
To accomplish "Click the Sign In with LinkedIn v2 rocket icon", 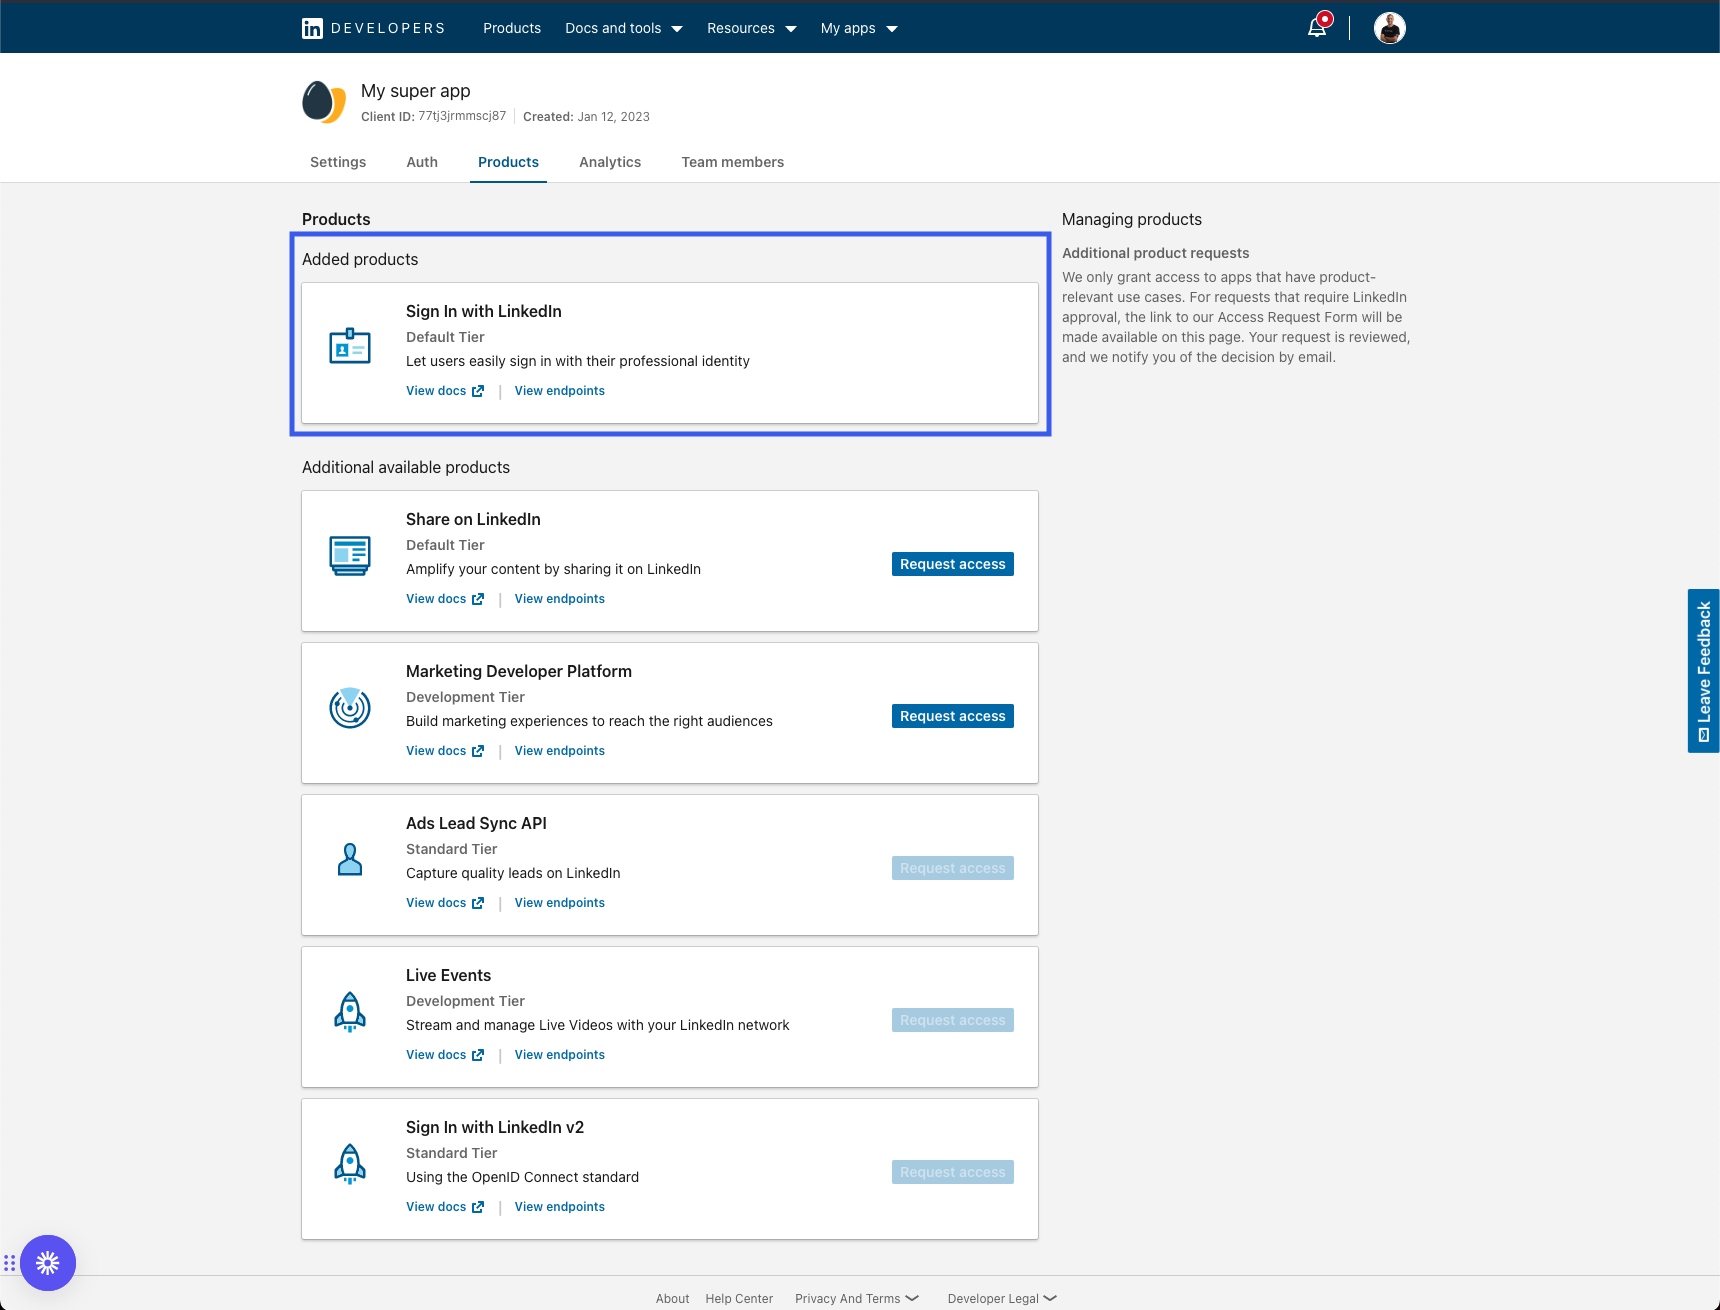I will (350, 1164).
